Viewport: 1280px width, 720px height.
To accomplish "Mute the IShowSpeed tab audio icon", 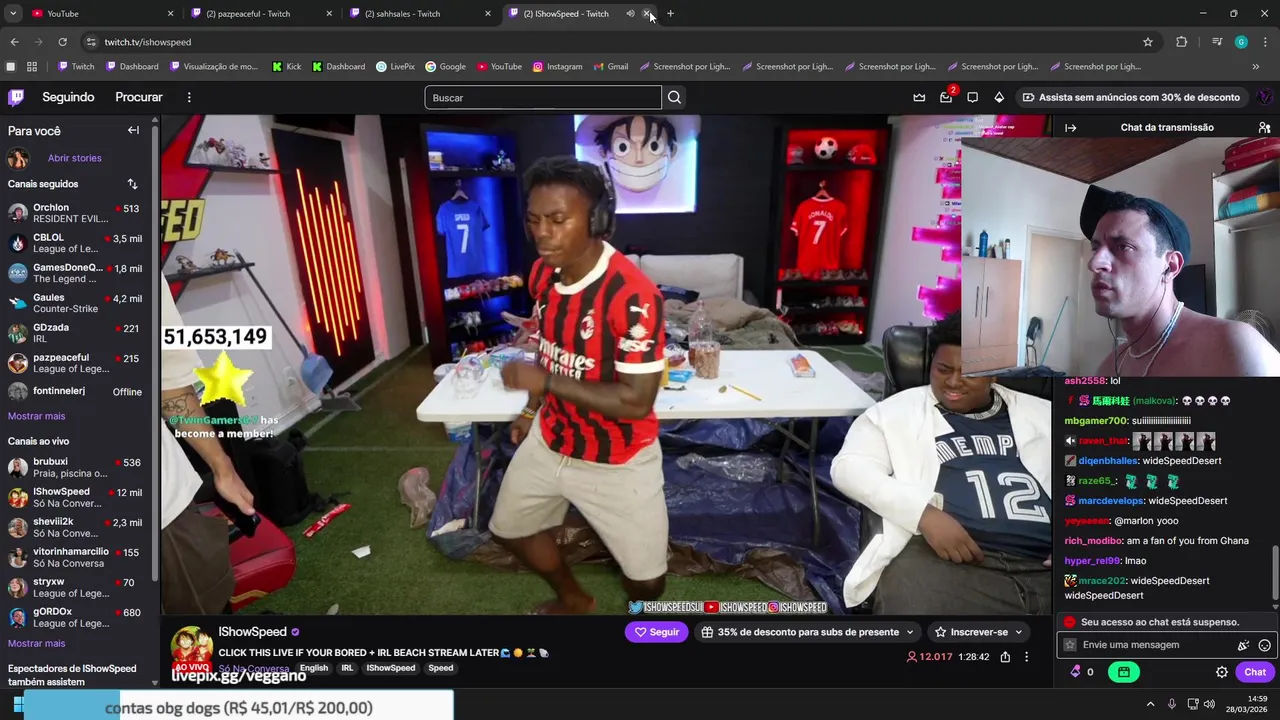I will 630,14.
